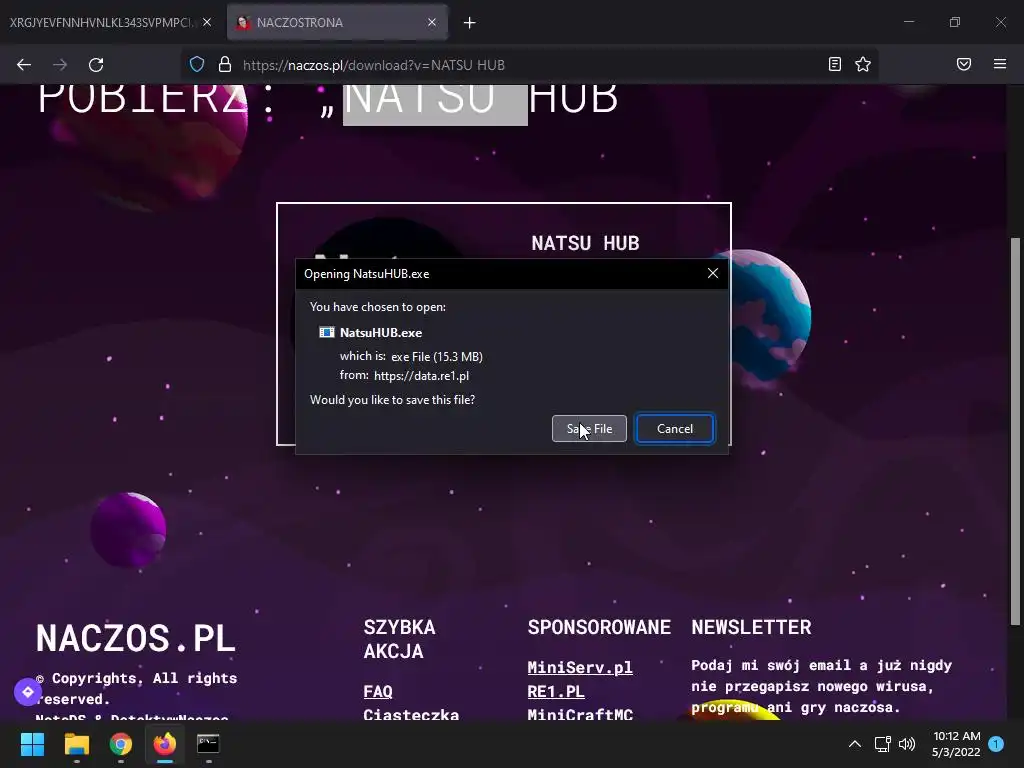Toggle Reader View icon

coord(835,64)
